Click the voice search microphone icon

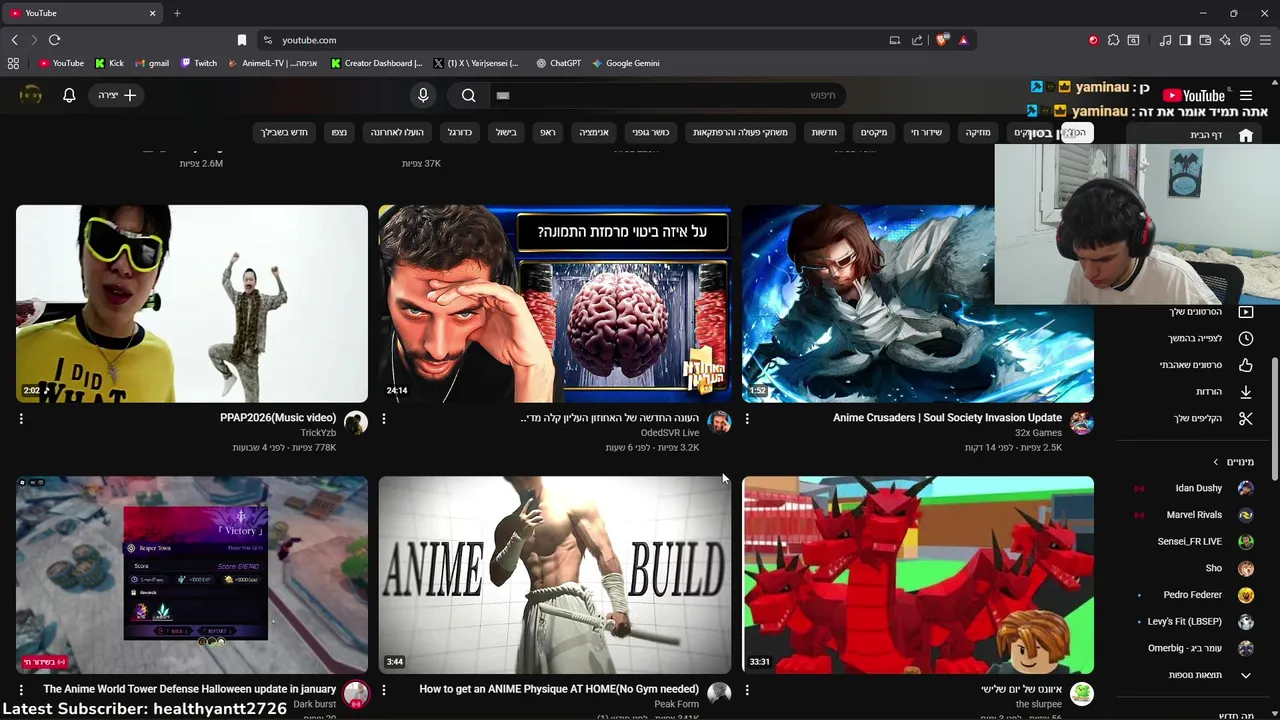pyautogui.click(x=423, y=95)
